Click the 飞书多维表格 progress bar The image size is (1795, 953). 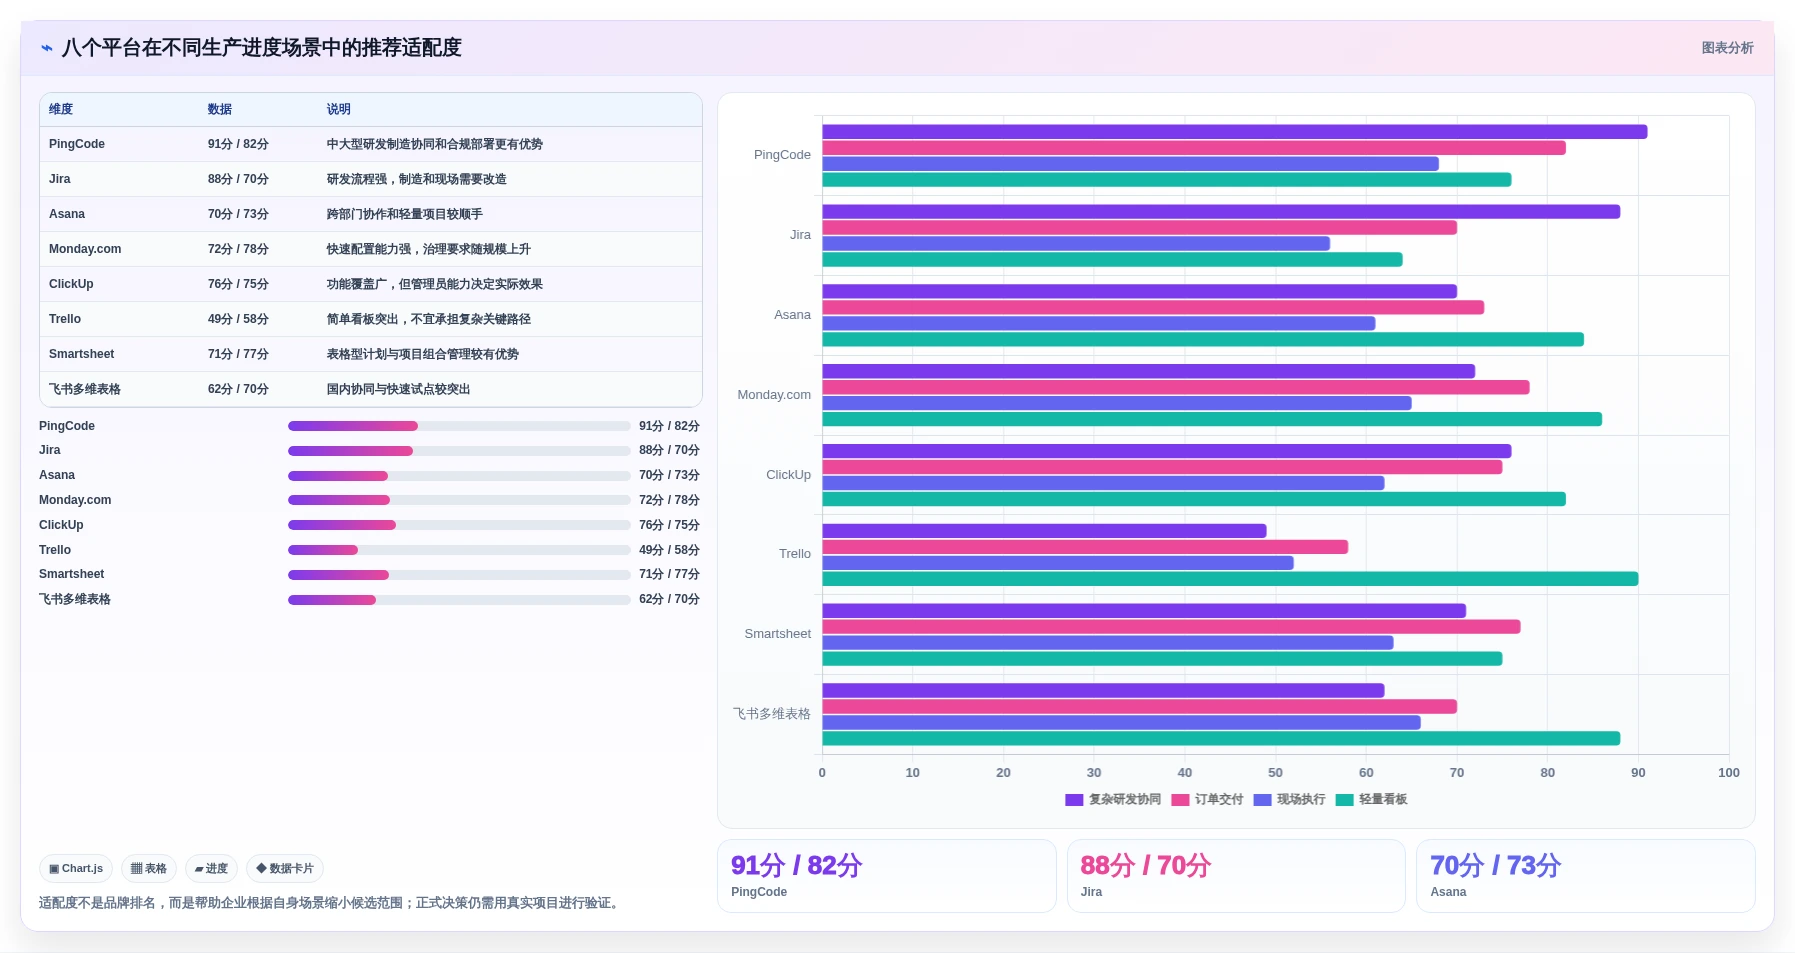pos(459,600)
